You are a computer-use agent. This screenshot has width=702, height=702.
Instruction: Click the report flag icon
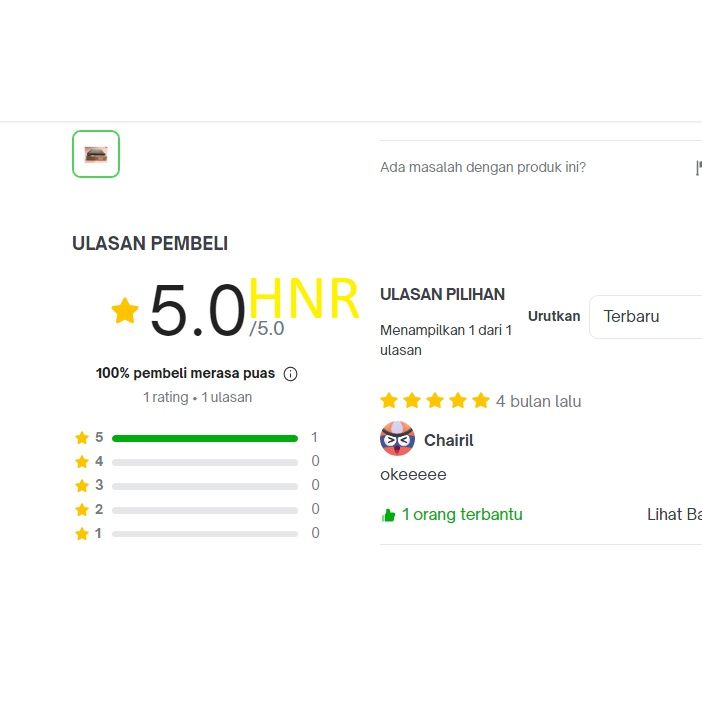tap(698, 168)
